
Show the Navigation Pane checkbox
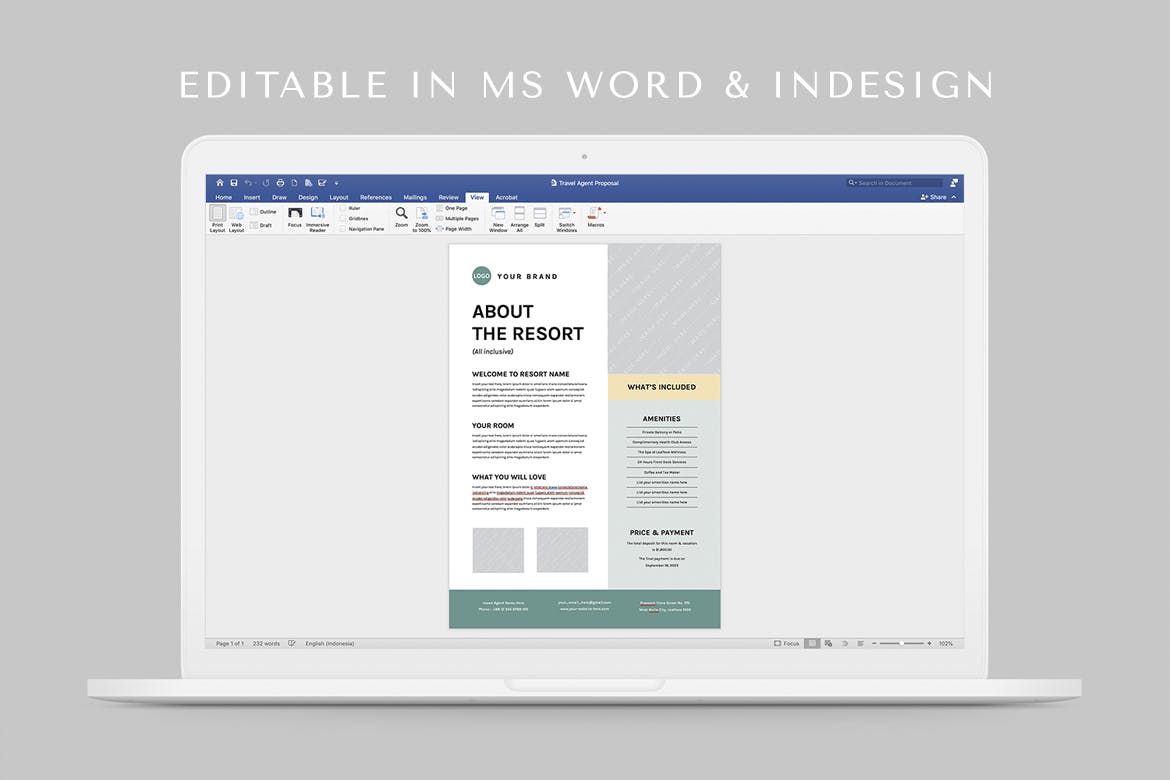343,229
